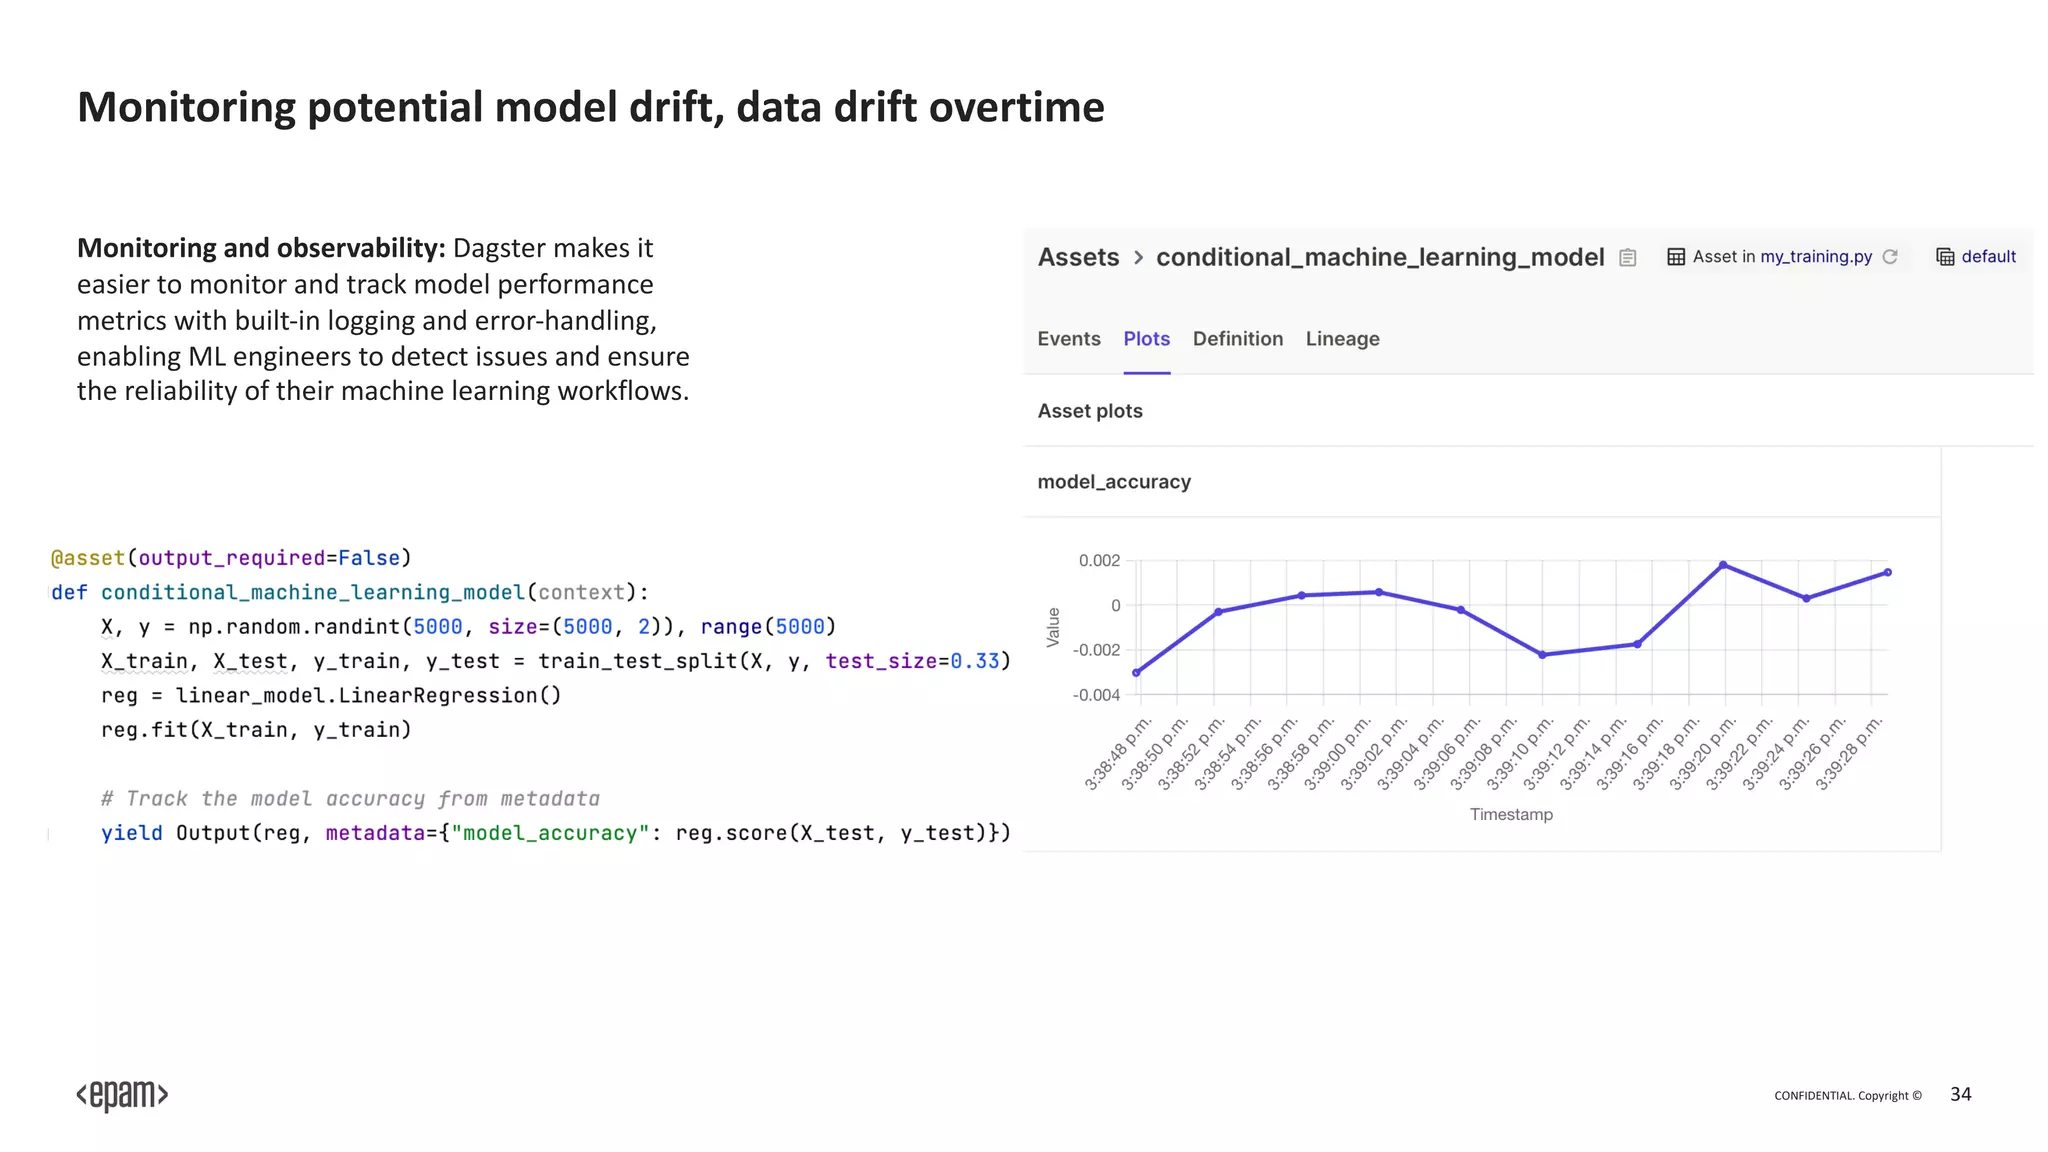Image resolution: width=2048 pixels, height=1152 pixels.
Task: Open the my_training.py code location link
Action: (1816, 257)
